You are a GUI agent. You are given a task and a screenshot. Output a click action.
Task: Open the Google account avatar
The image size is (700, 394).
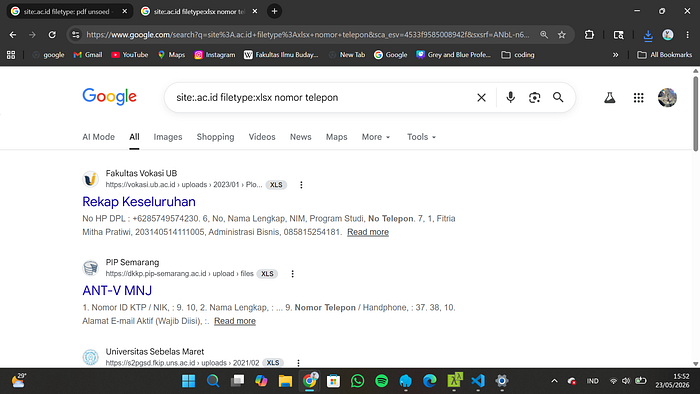point(667,98)
